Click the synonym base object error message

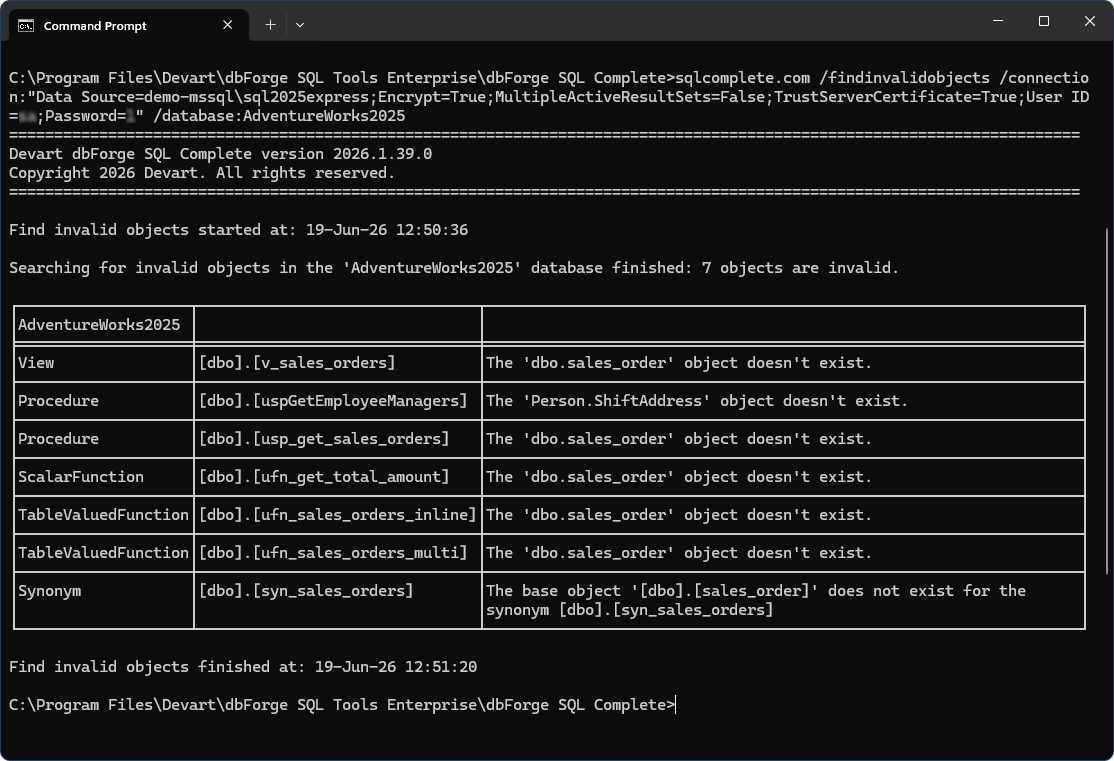tap(756, 600)
